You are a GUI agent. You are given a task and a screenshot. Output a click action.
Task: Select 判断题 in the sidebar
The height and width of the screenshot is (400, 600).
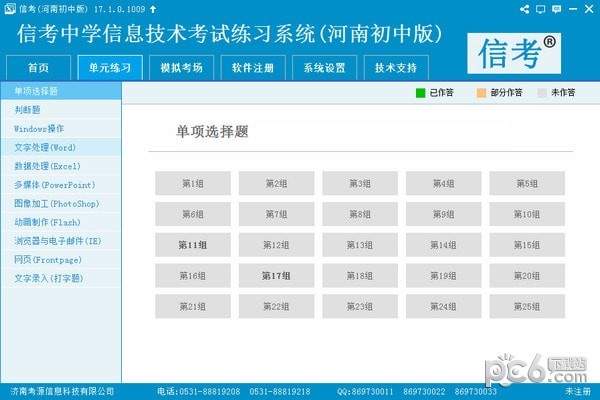click(28, 110)
